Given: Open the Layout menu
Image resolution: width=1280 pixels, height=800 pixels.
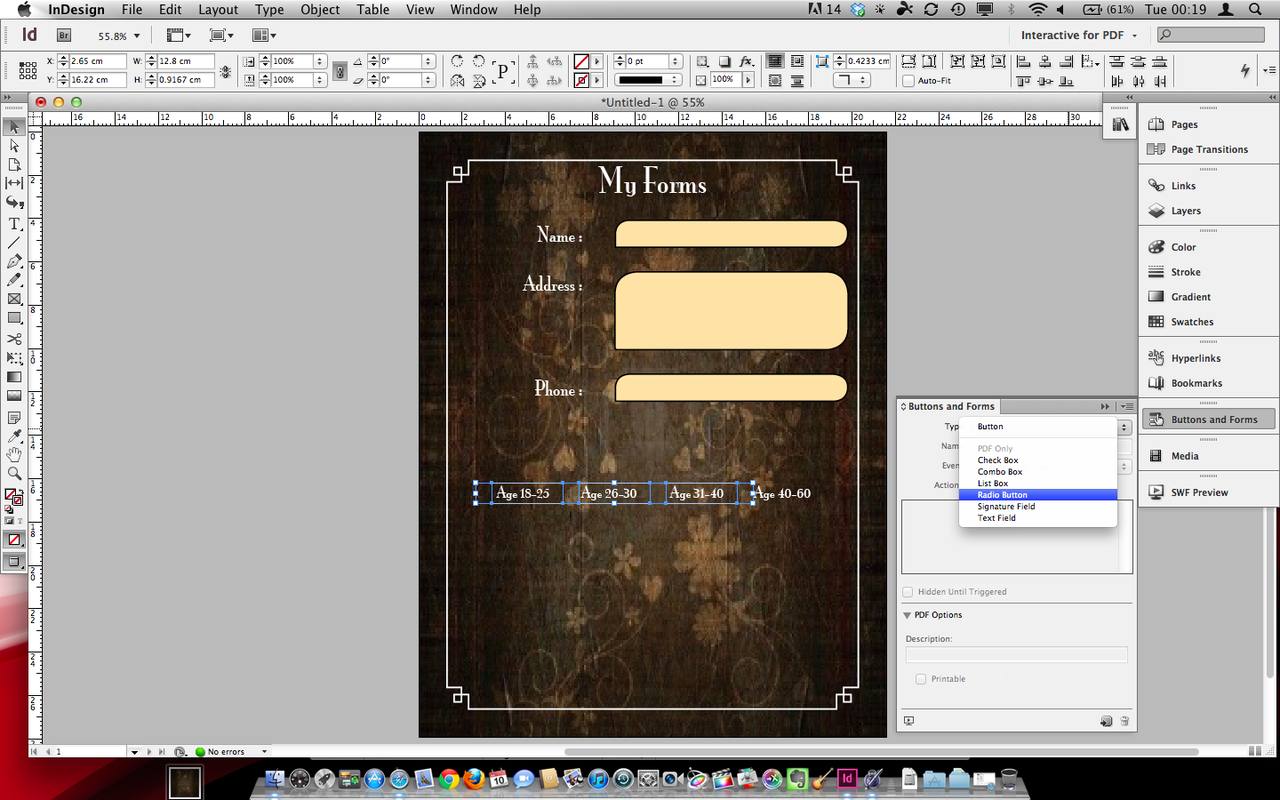Looking at the screenshot, I should 218,10.
